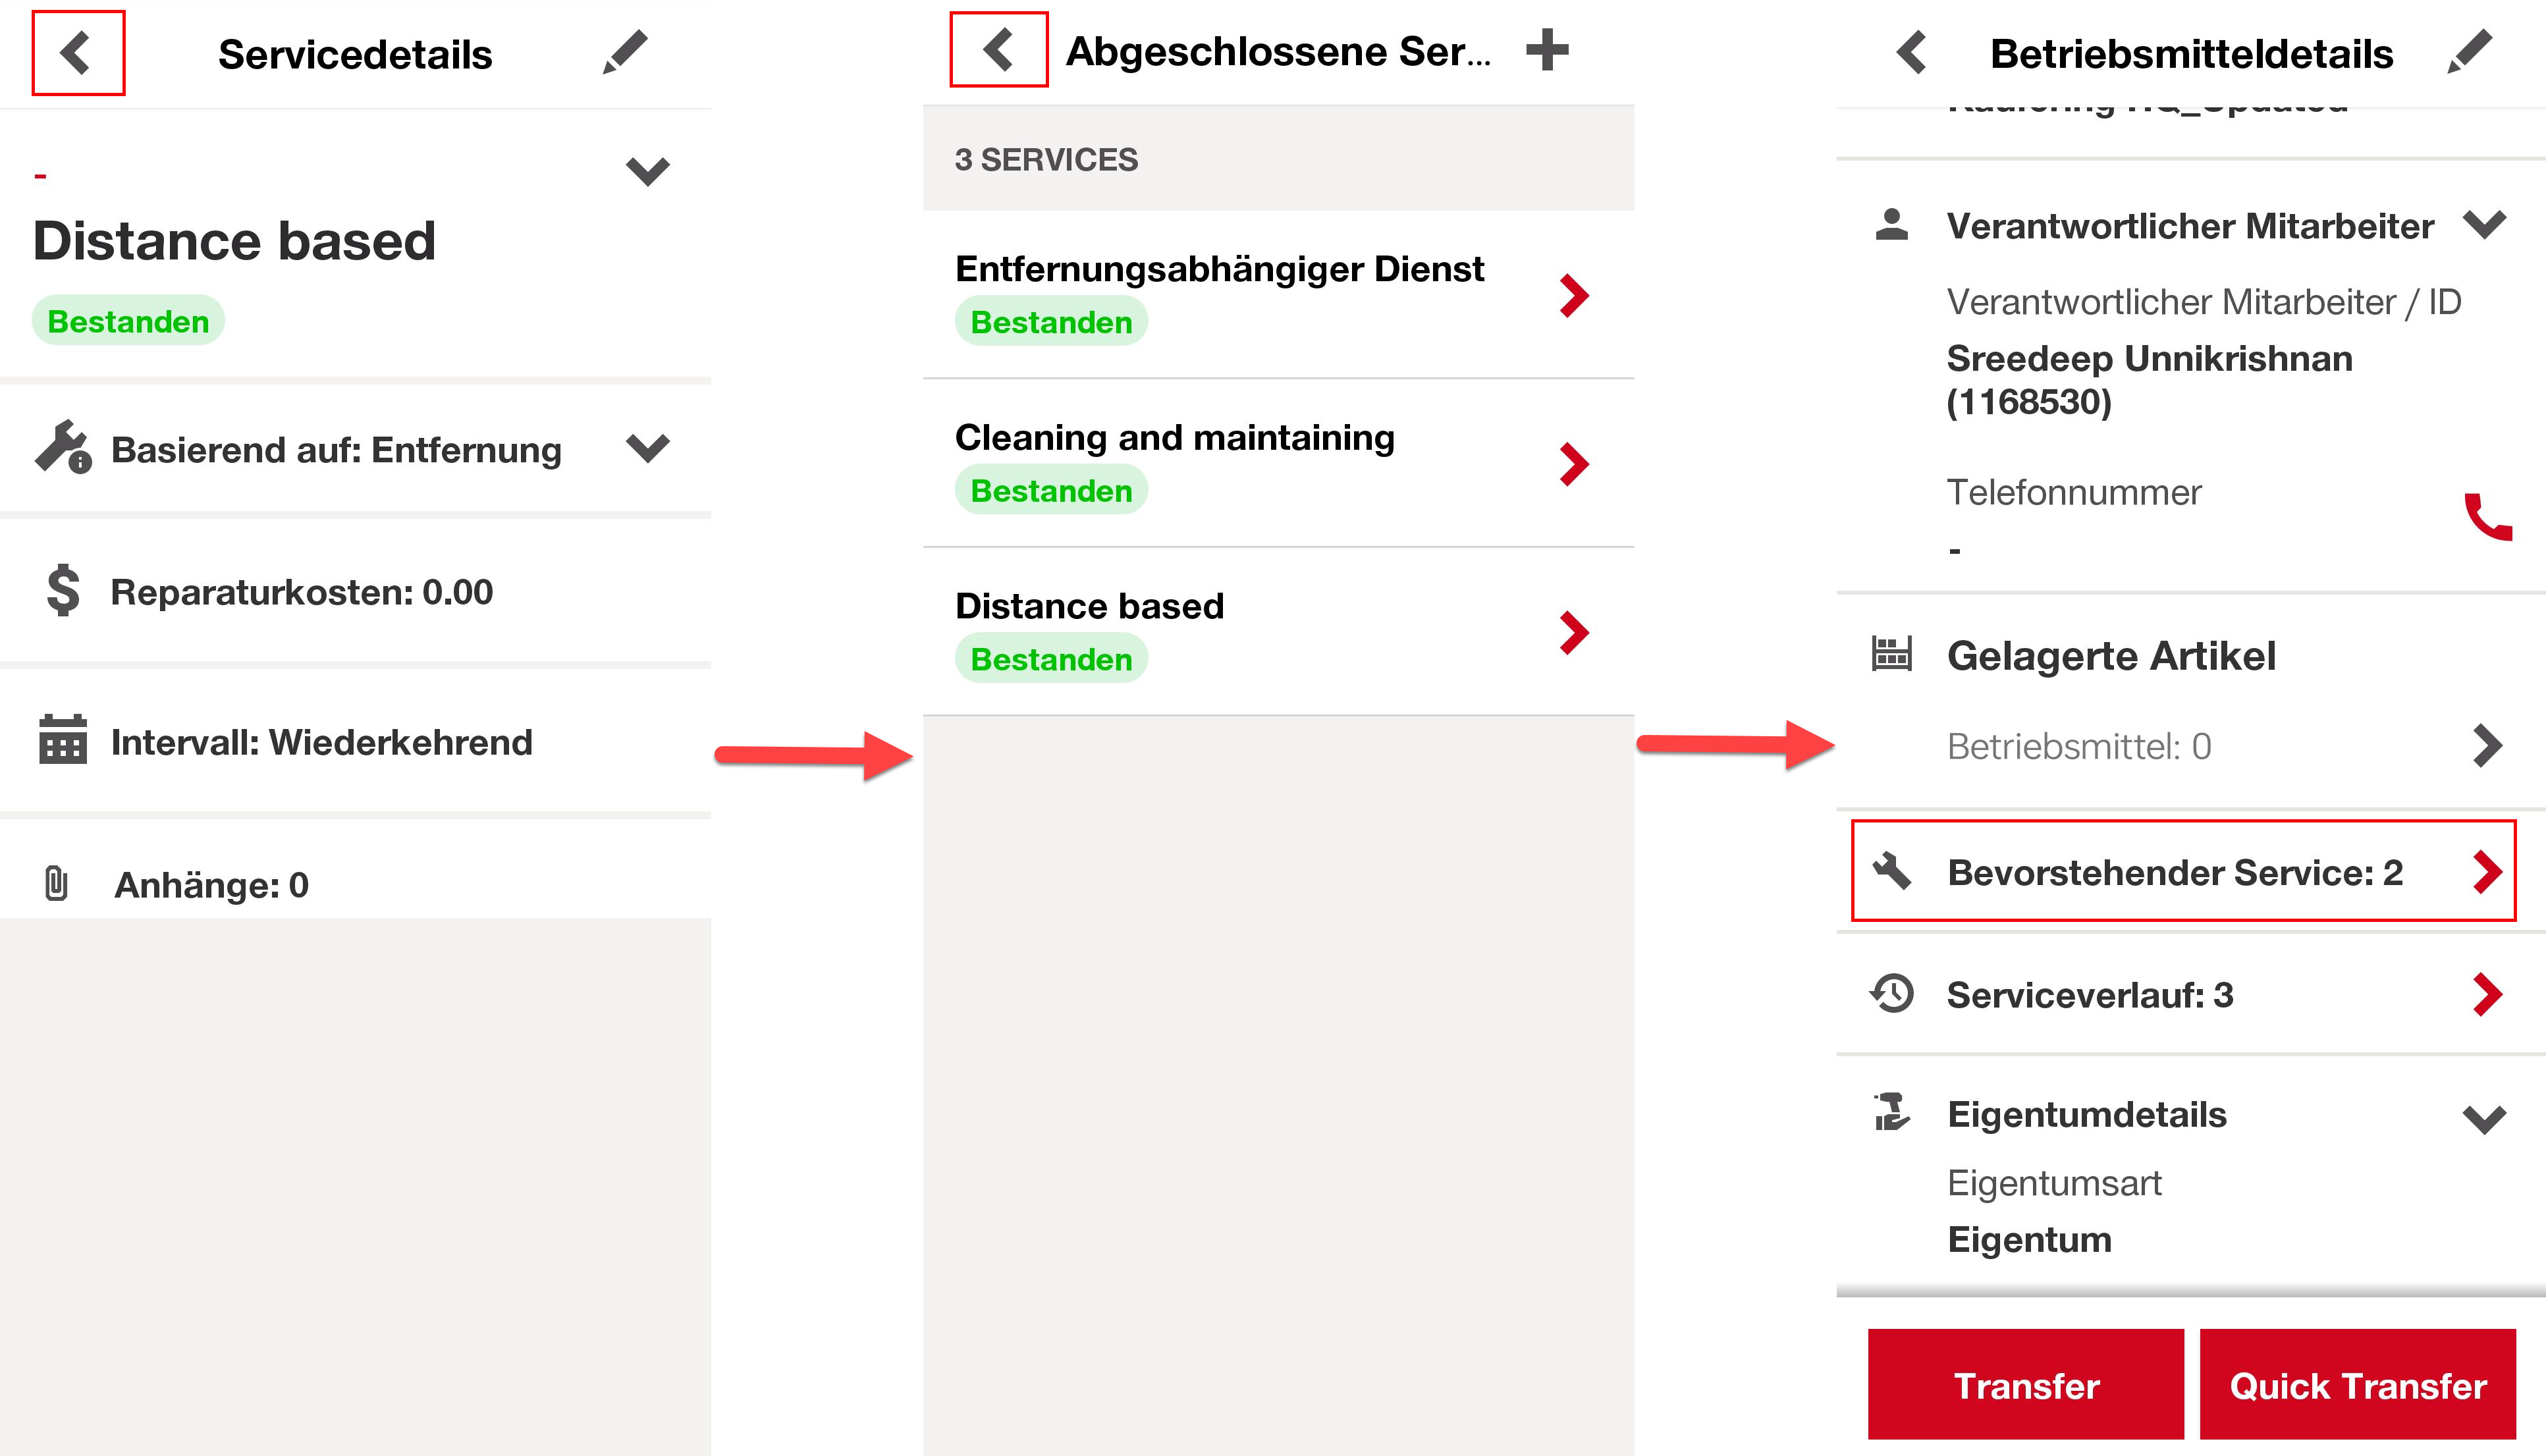Go back from Abgeschlossene Services list

(x=998, y=50)
